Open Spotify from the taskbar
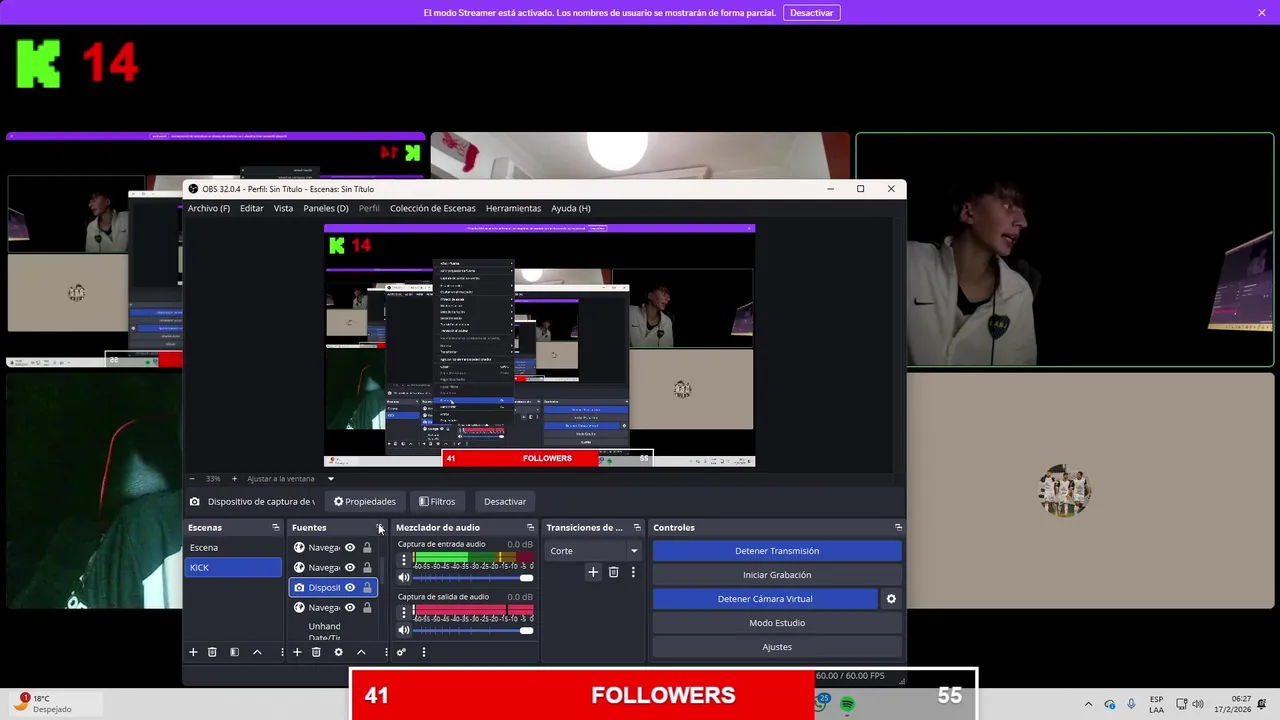The height and width of the screenshot is (720, 1280). coord(847,704)
